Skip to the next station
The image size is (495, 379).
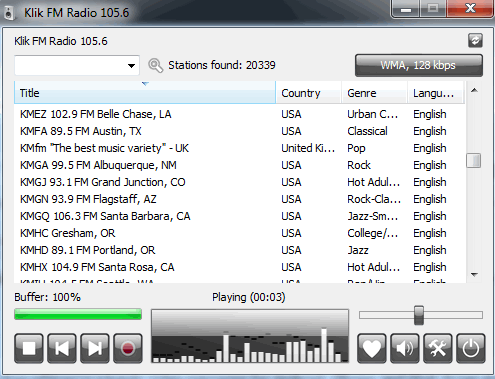95,348
